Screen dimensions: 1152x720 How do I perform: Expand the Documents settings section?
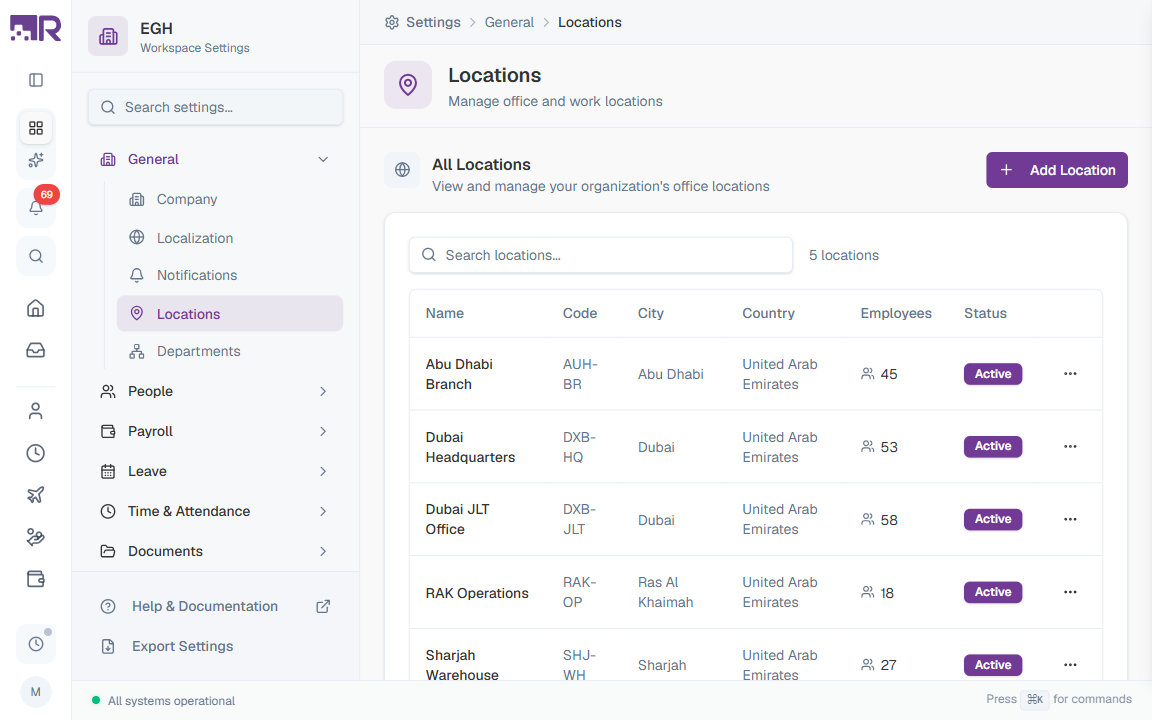(215, 551)
